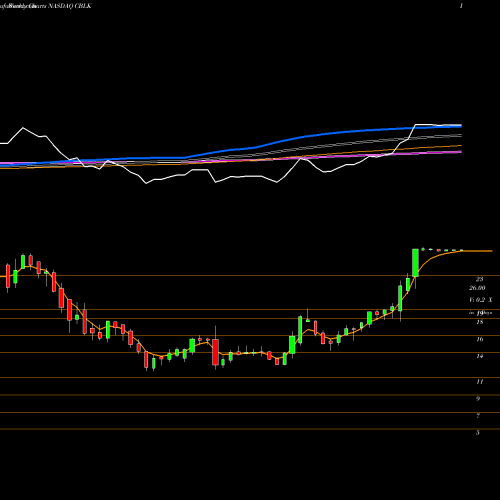Select the 7 price axis label
This screenshot has height=500, width=500.
tap(478, 416)
